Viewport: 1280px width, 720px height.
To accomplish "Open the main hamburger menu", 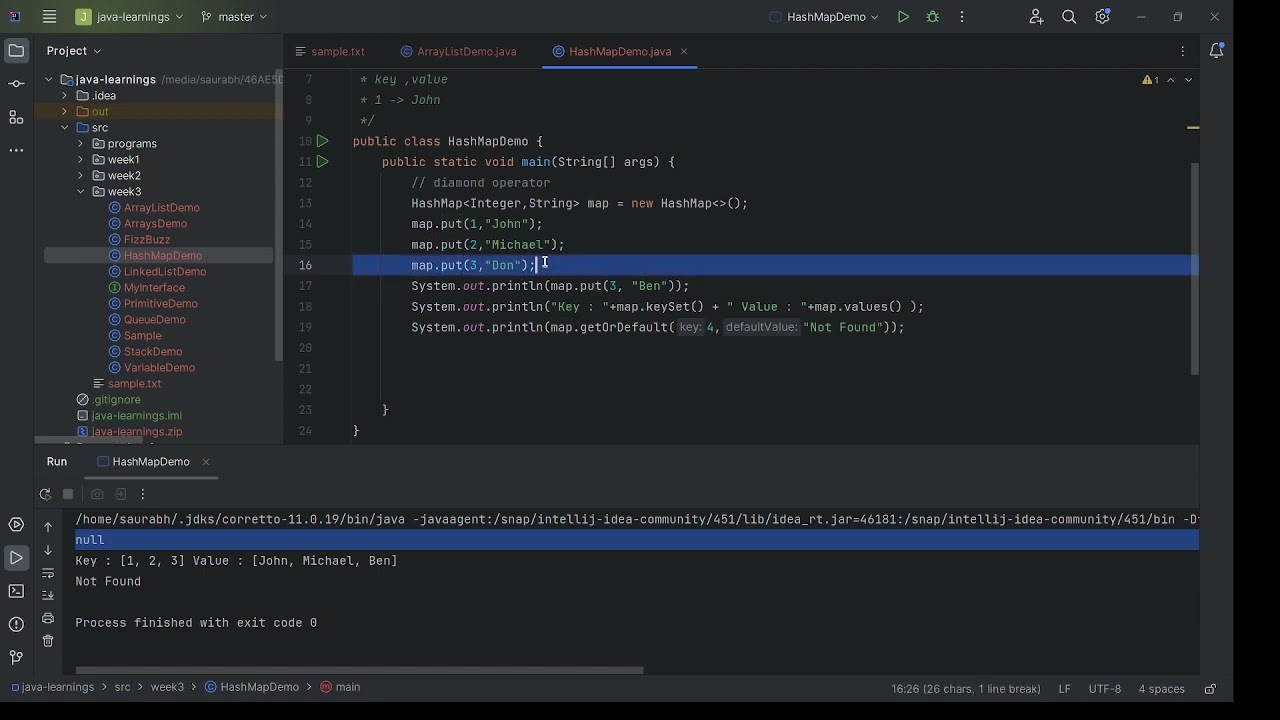I will (x=50, y=17).
